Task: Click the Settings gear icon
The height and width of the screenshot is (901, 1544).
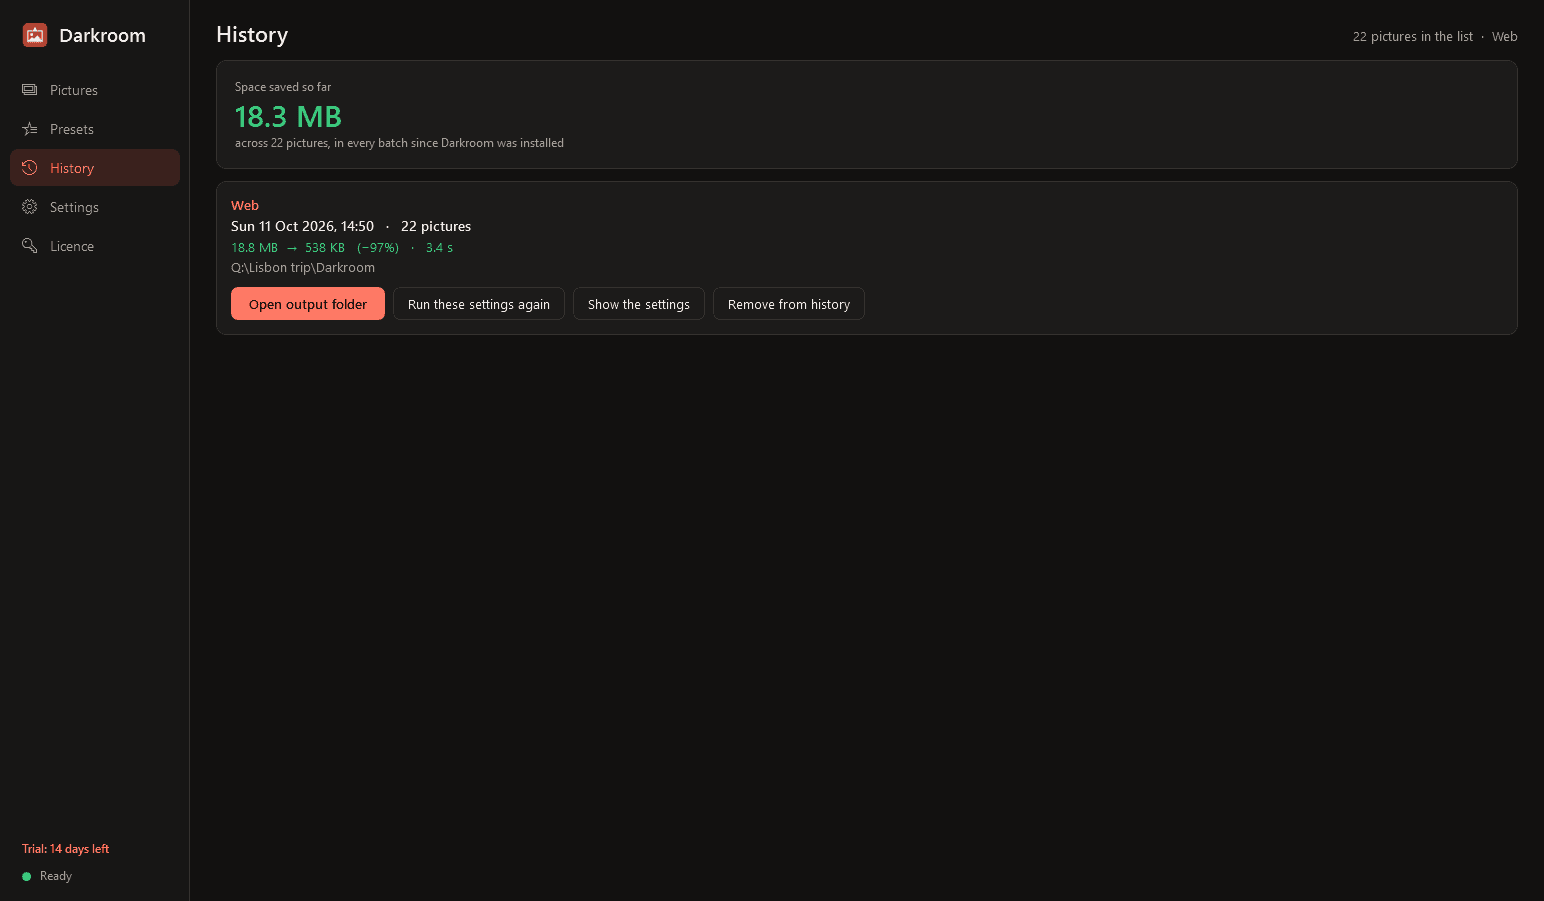Action: coord(30,207)
